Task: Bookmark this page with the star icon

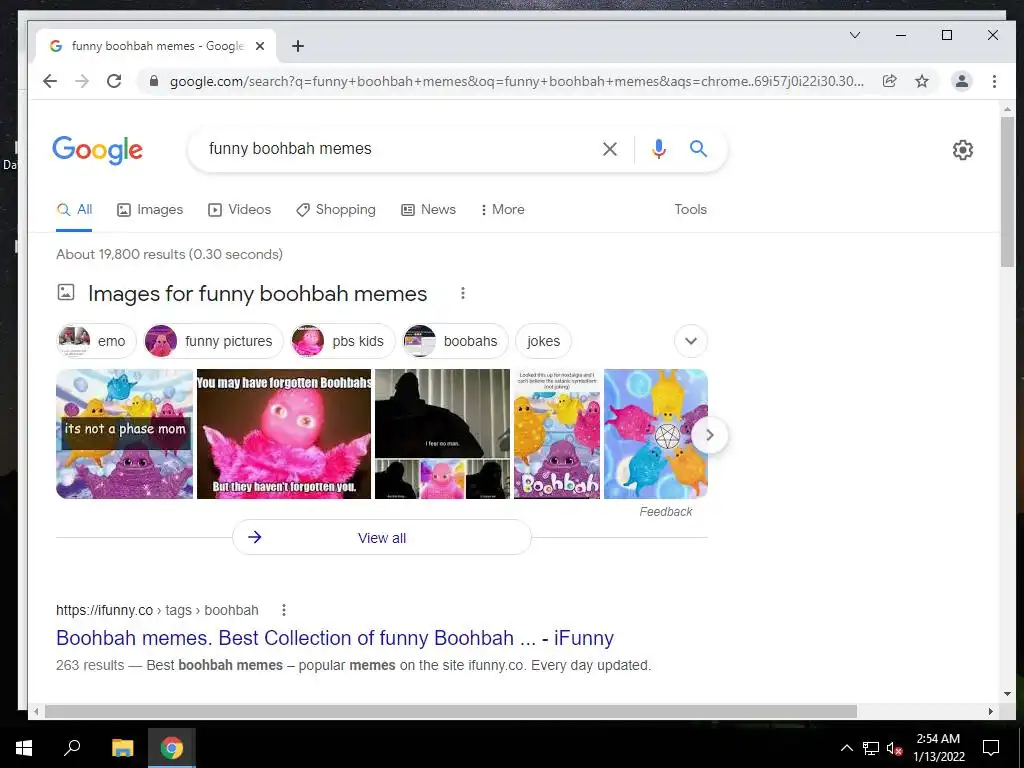Action: point(921,81)
